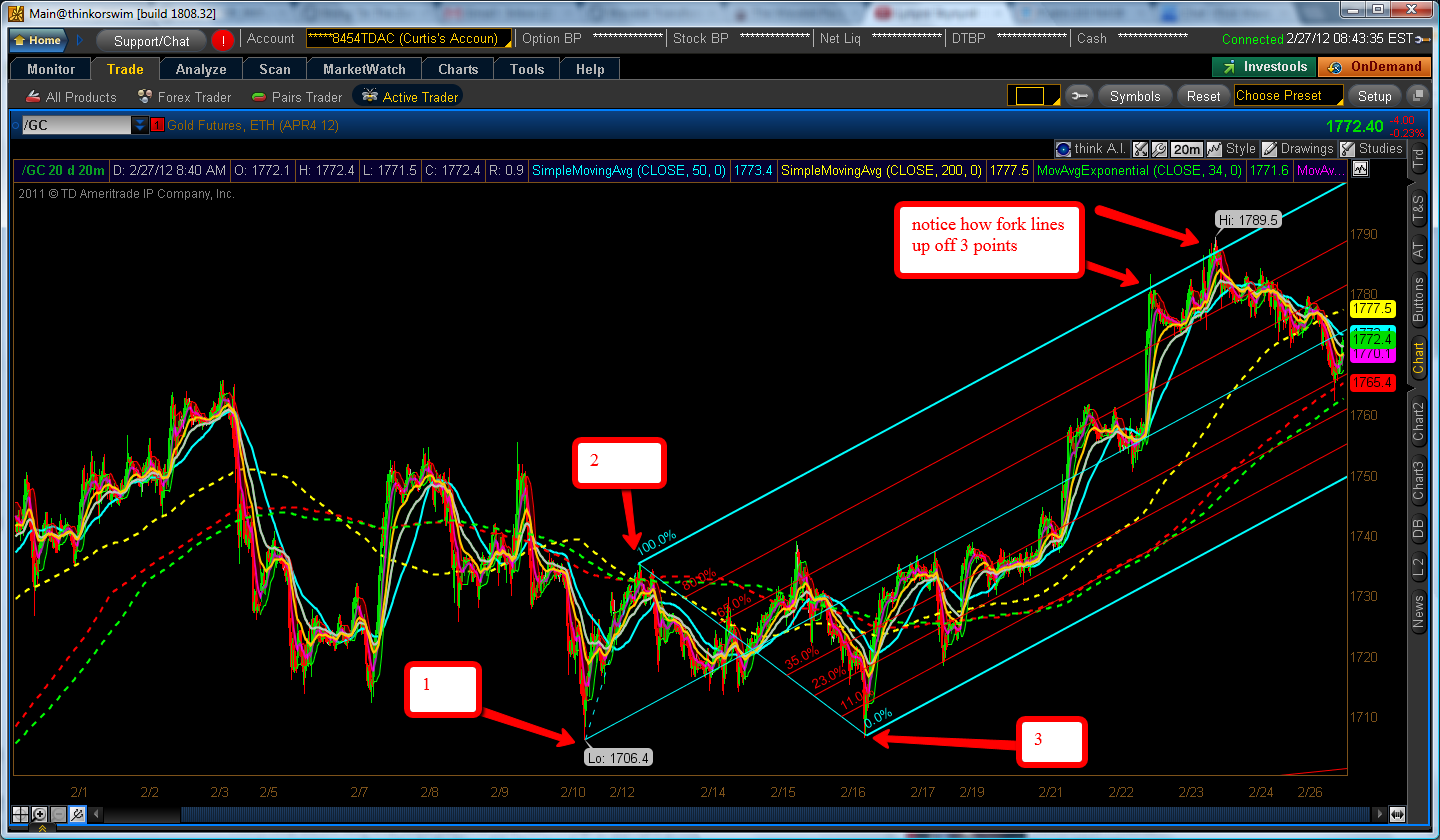Image resolution: width=1440 pixels, height=840 pixels.
Task: Click the SimpleMovingAvg (CLOSE, 200, 0) study label
Action: [882, 171]
